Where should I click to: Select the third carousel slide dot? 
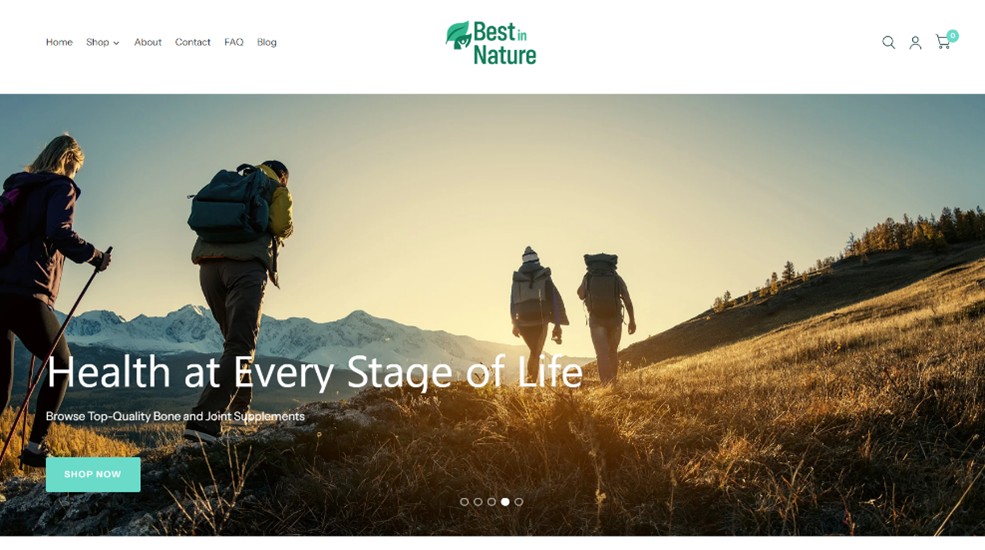pyautogui.click(x=491, y=502)
